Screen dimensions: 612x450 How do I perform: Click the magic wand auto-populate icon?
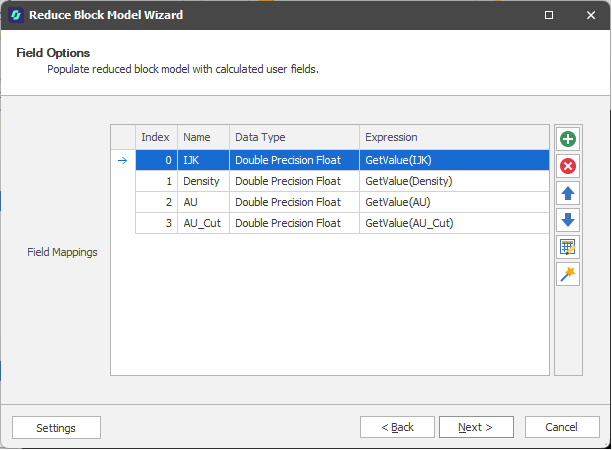[x=567, y=274]
